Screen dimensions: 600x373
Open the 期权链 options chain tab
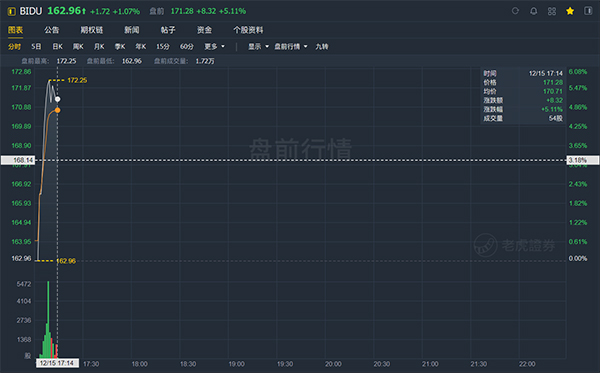(91, 30)
